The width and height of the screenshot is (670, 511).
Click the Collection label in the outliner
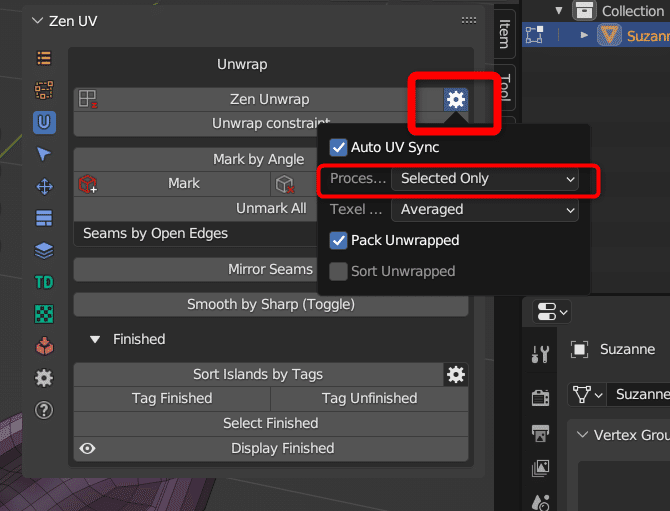point(633,11)
